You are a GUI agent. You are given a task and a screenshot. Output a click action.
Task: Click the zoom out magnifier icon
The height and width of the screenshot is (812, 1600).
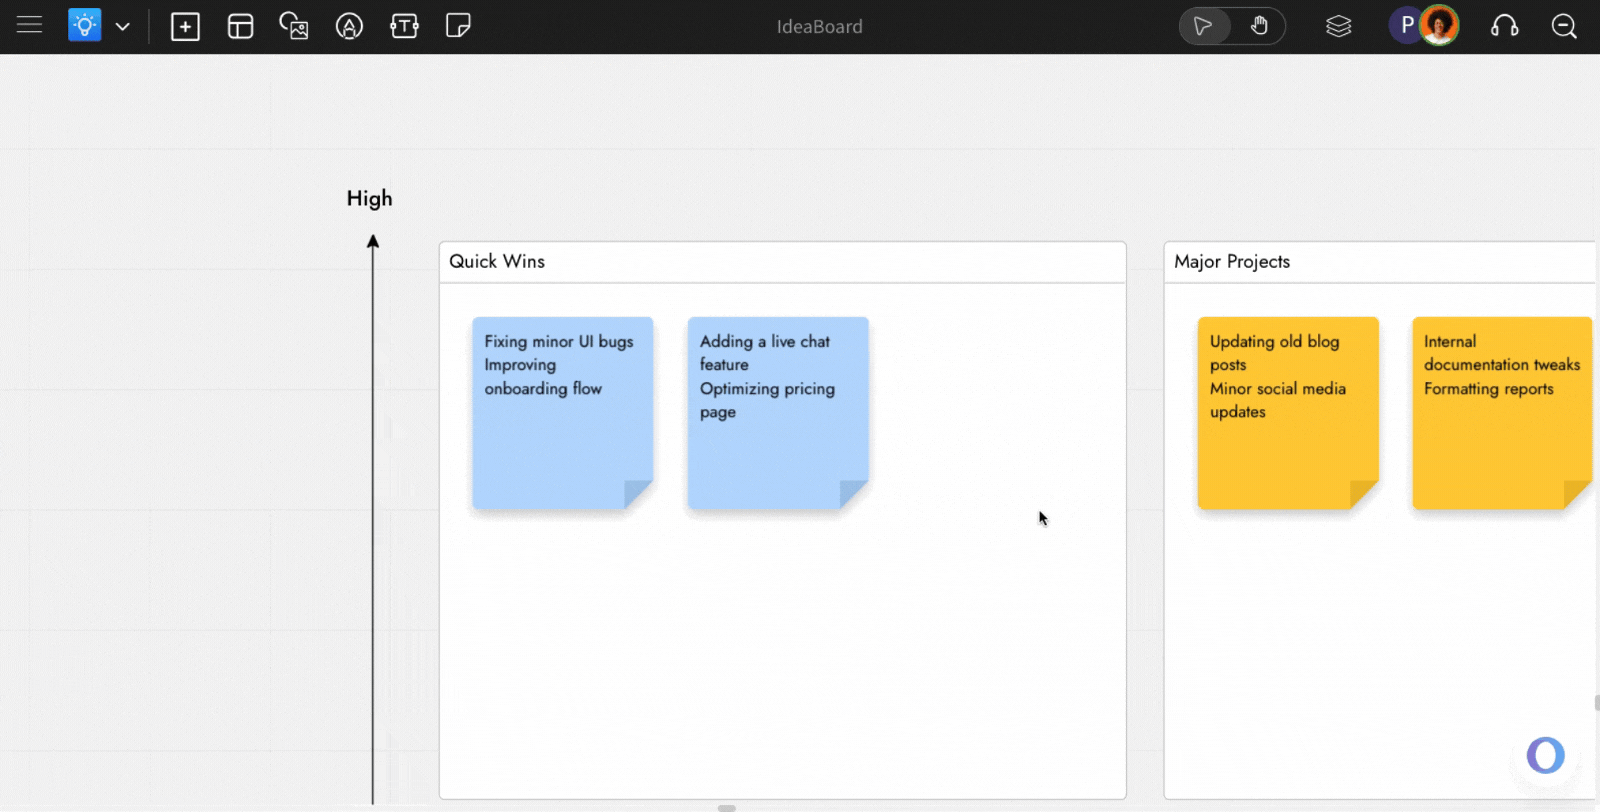coord(1564,26)
